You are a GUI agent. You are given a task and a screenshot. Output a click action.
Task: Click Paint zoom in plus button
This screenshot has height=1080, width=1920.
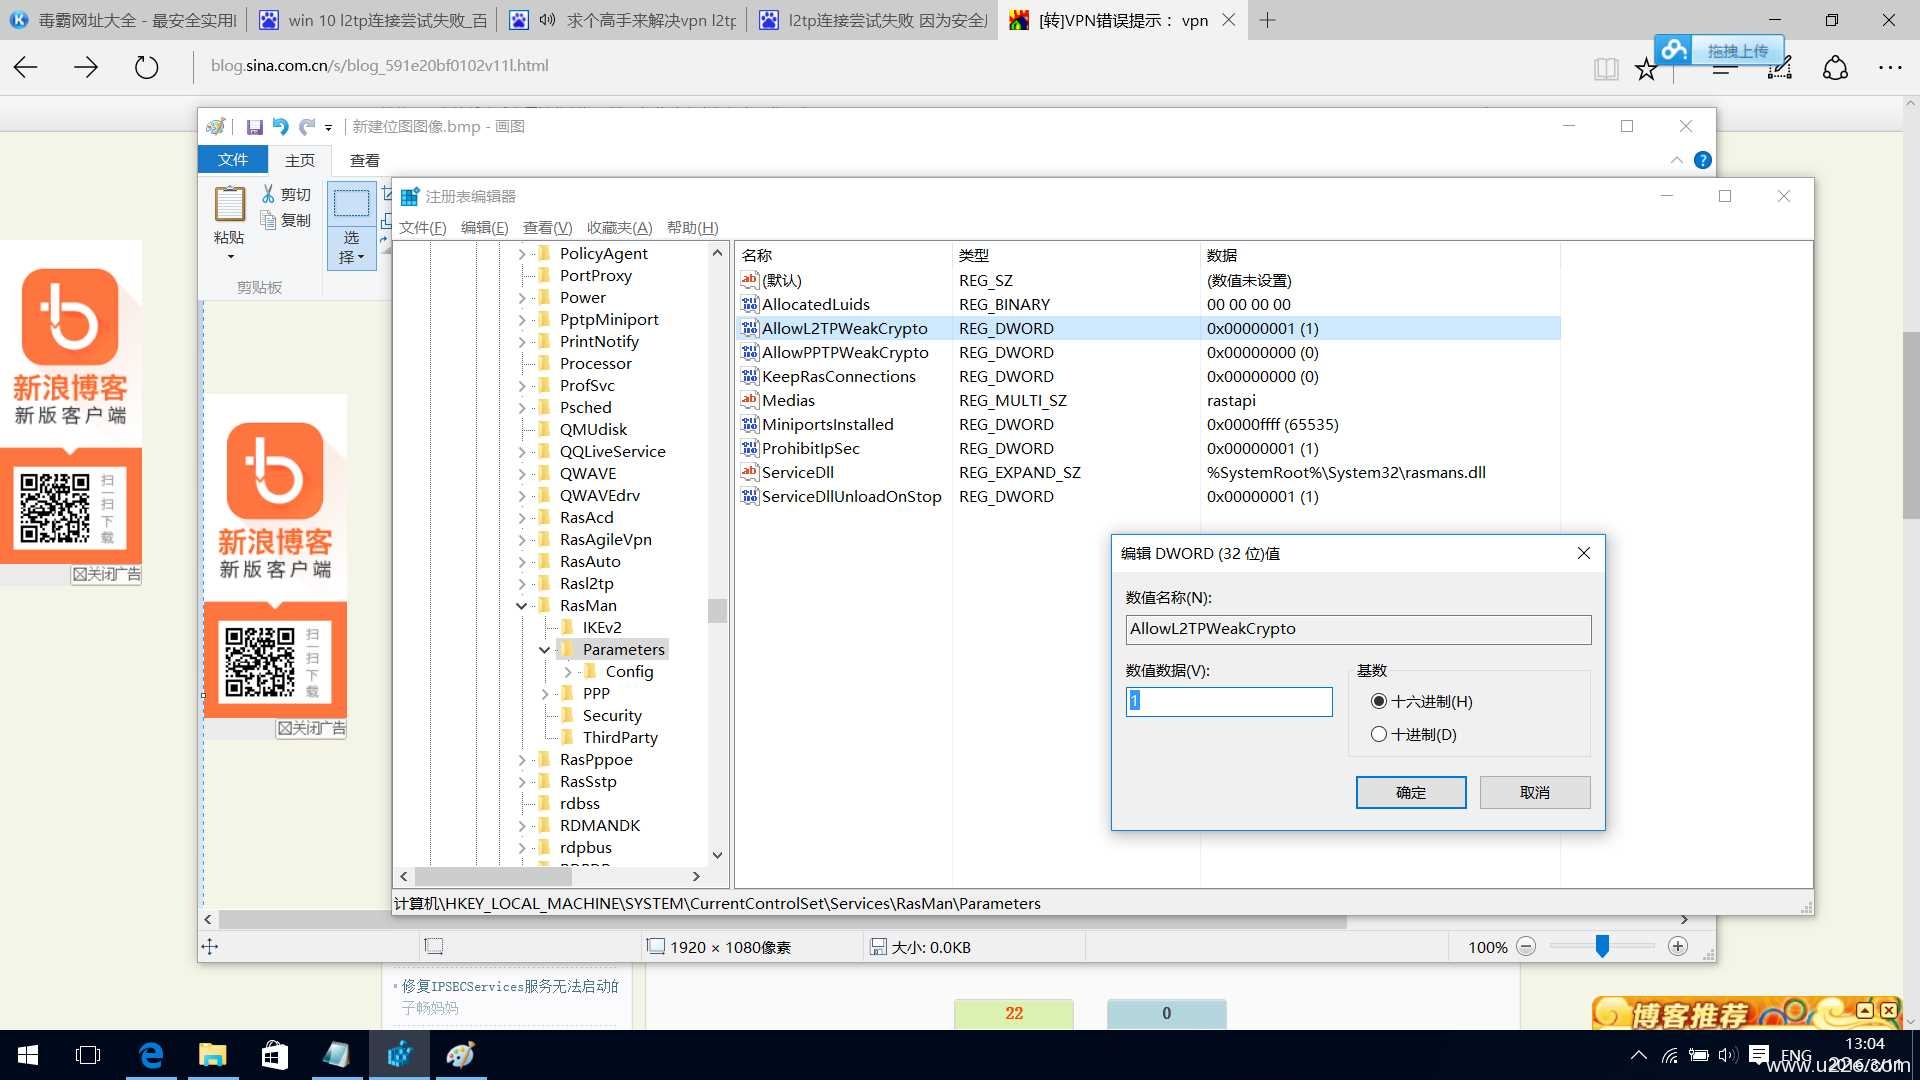coord(1678,946)
